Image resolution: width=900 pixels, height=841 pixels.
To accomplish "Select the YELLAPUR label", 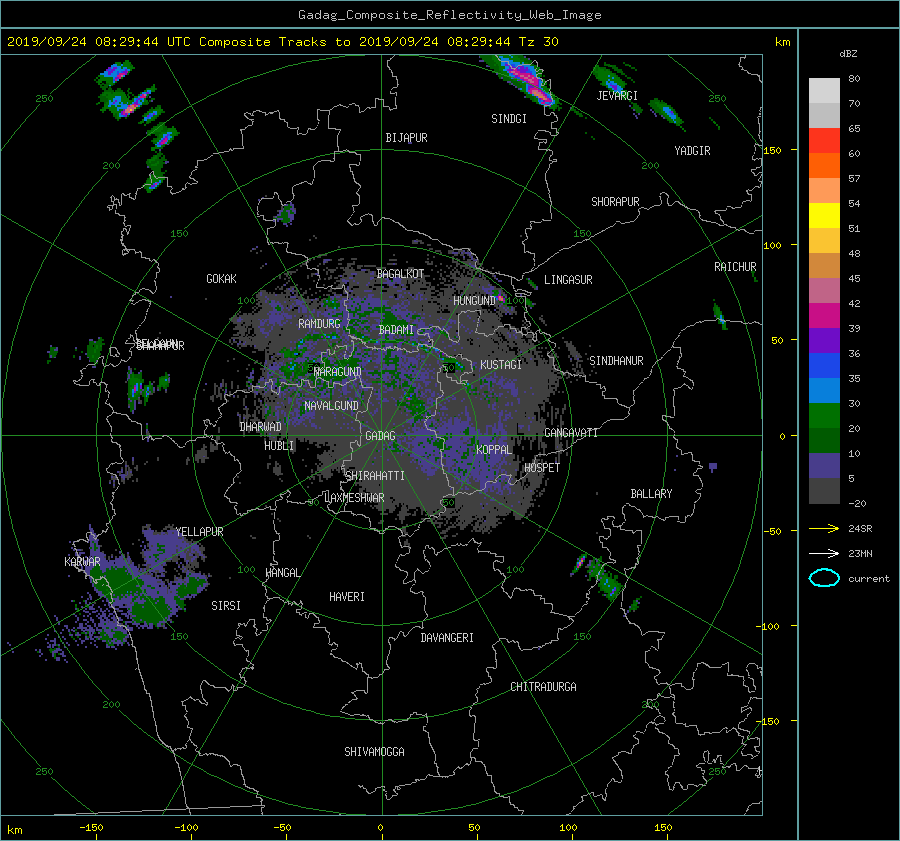I will [199, 532].
